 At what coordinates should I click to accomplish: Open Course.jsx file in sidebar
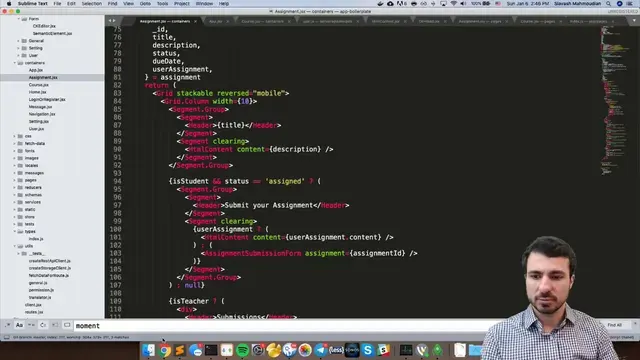[38, 85]
